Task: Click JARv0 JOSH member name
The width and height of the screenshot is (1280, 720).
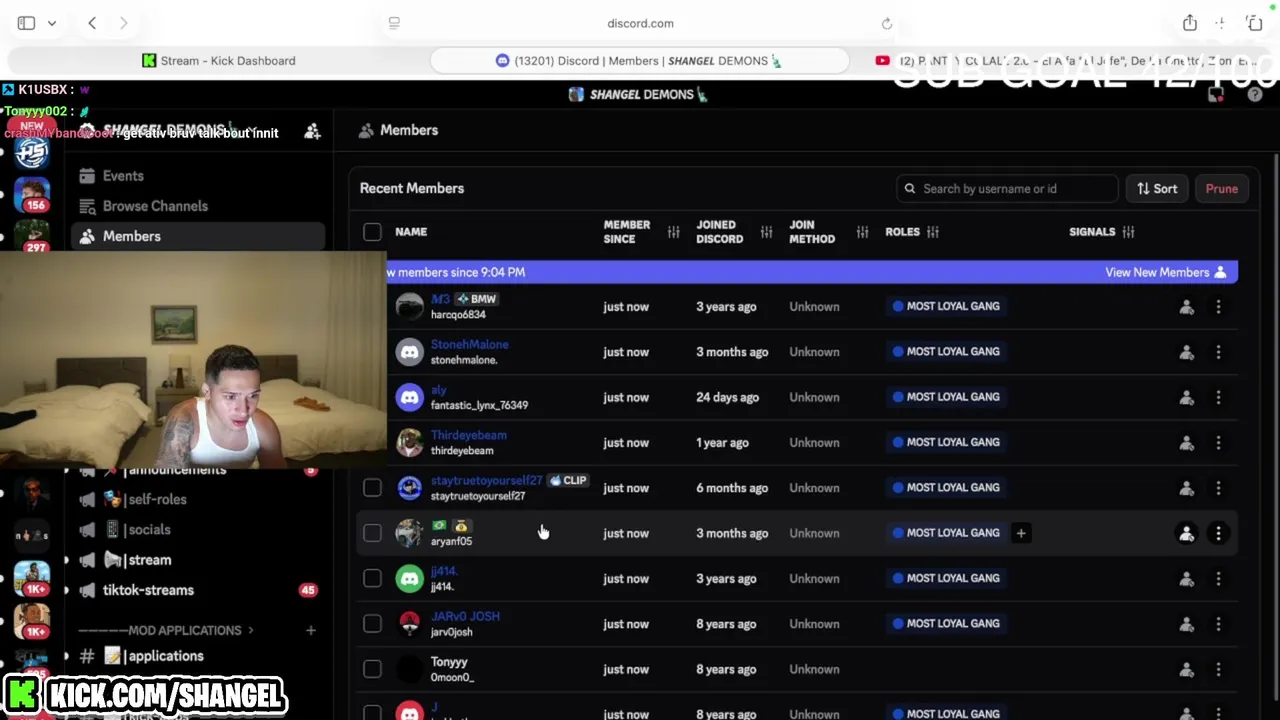Action: pos(465,617)
